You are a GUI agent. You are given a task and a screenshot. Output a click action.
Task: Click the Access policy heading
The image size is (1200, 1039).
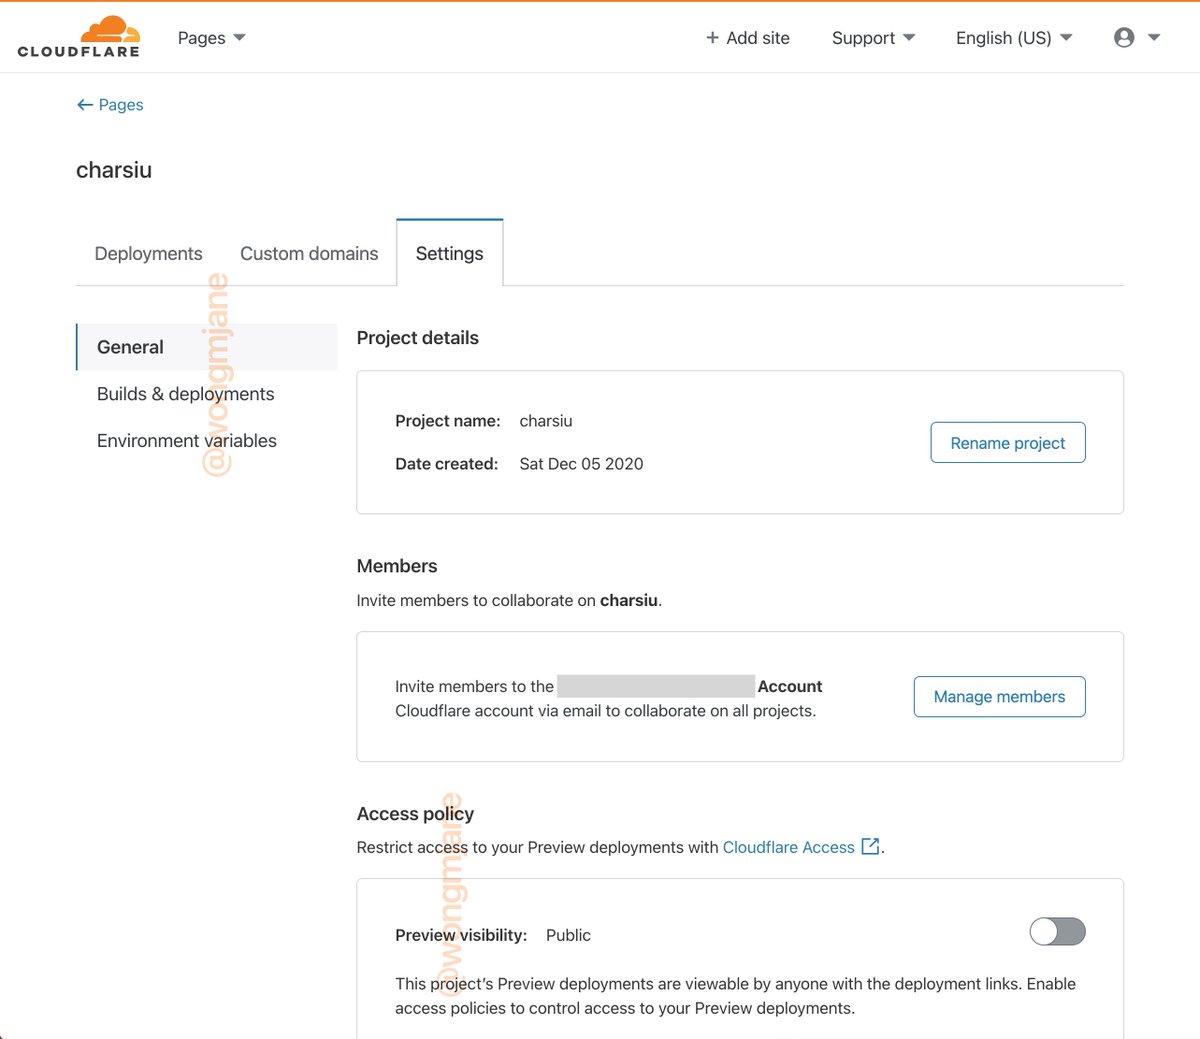(415, 814)
